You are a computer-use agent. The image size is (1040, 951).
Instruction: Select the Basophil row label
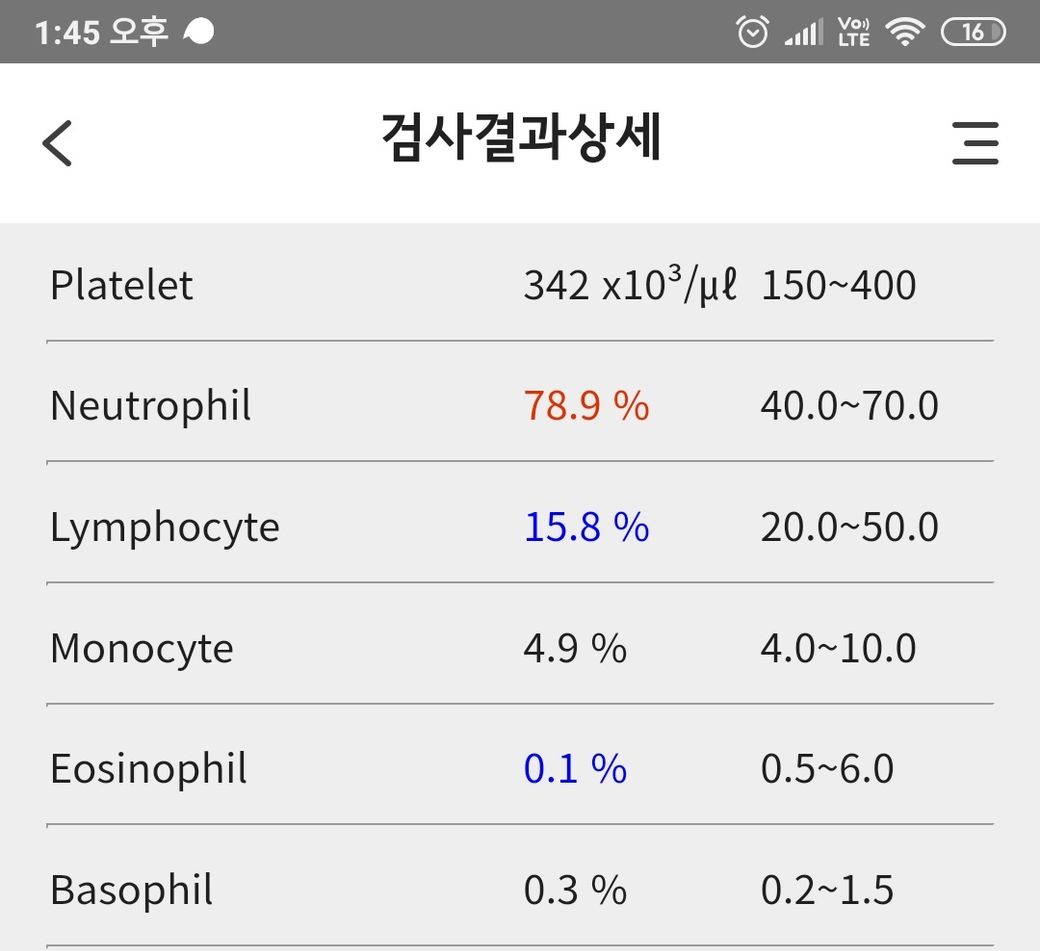click(x=131, y=890)
